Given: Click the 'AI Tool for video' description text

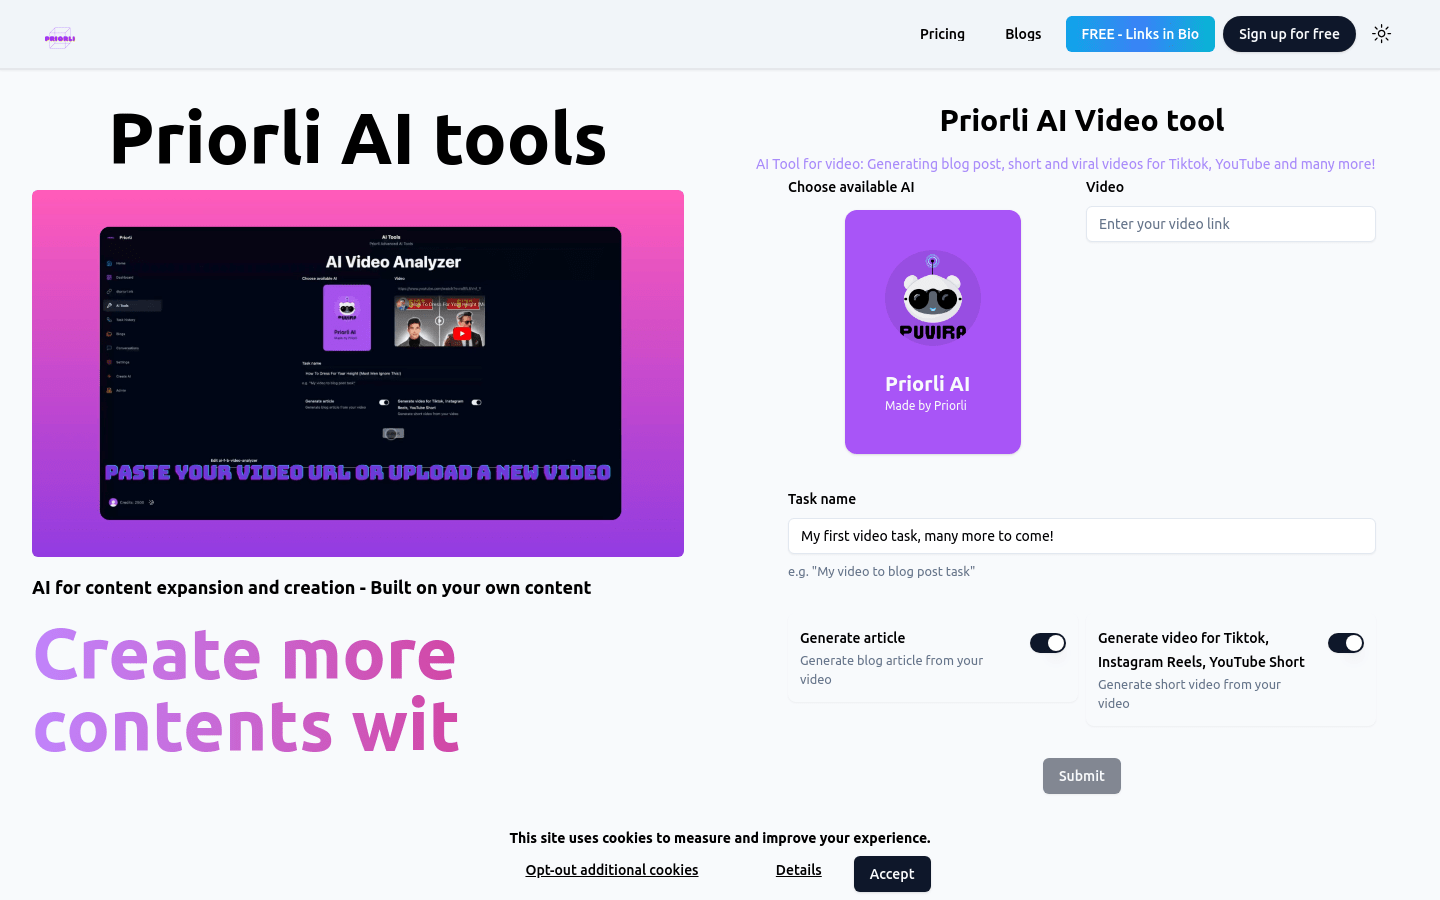Looking at the screenshot, I should pos(1065,164).
